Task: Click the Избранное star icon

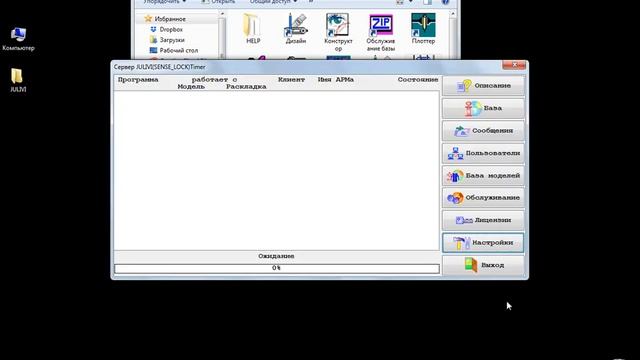Action: point(148,19)
